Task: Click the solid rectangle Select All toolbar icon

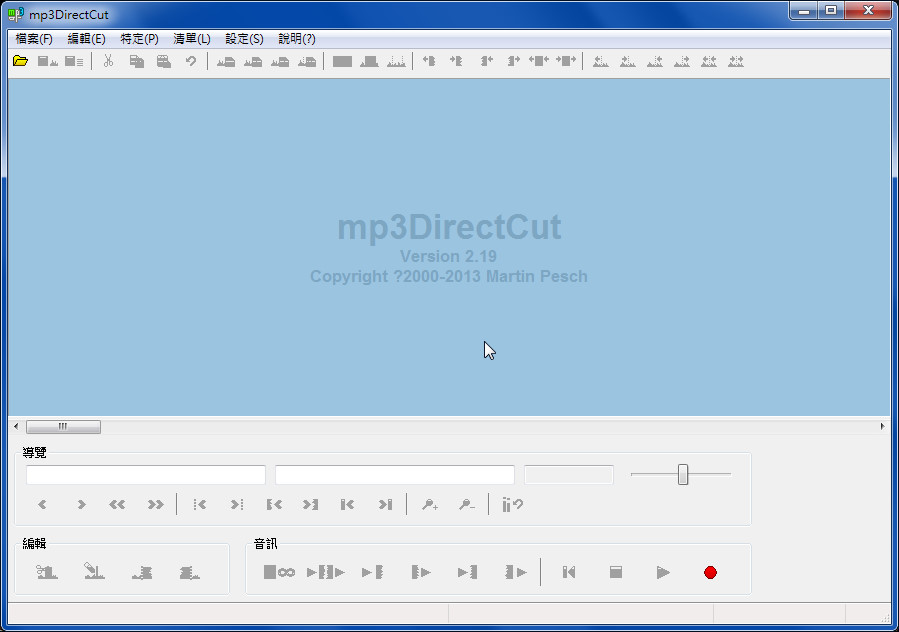Action: [342, 61]
